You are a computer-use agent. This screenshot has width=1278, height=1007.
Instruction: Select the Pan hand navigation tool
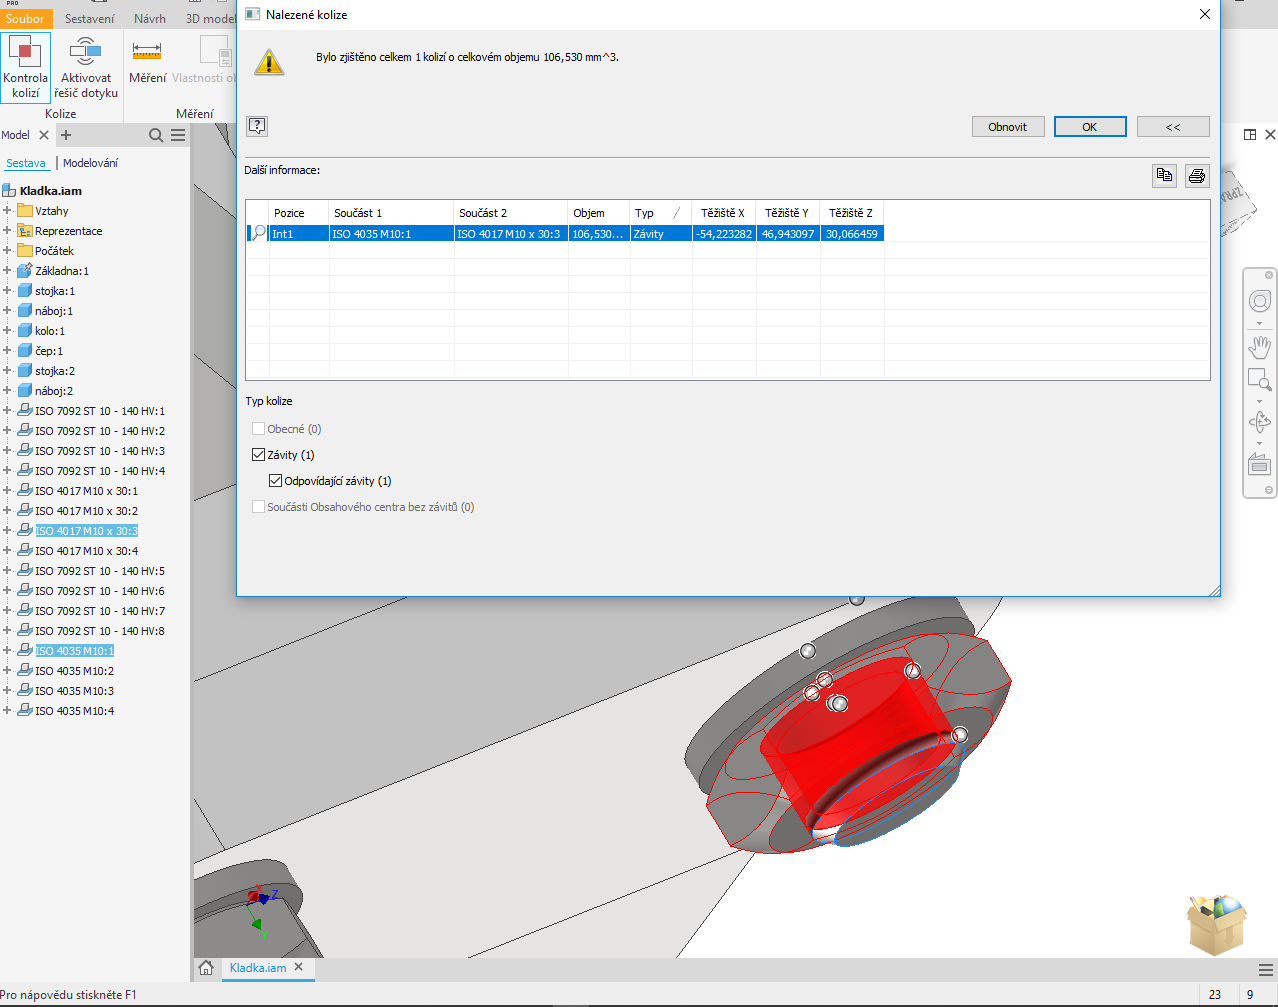pos(1260,347)
